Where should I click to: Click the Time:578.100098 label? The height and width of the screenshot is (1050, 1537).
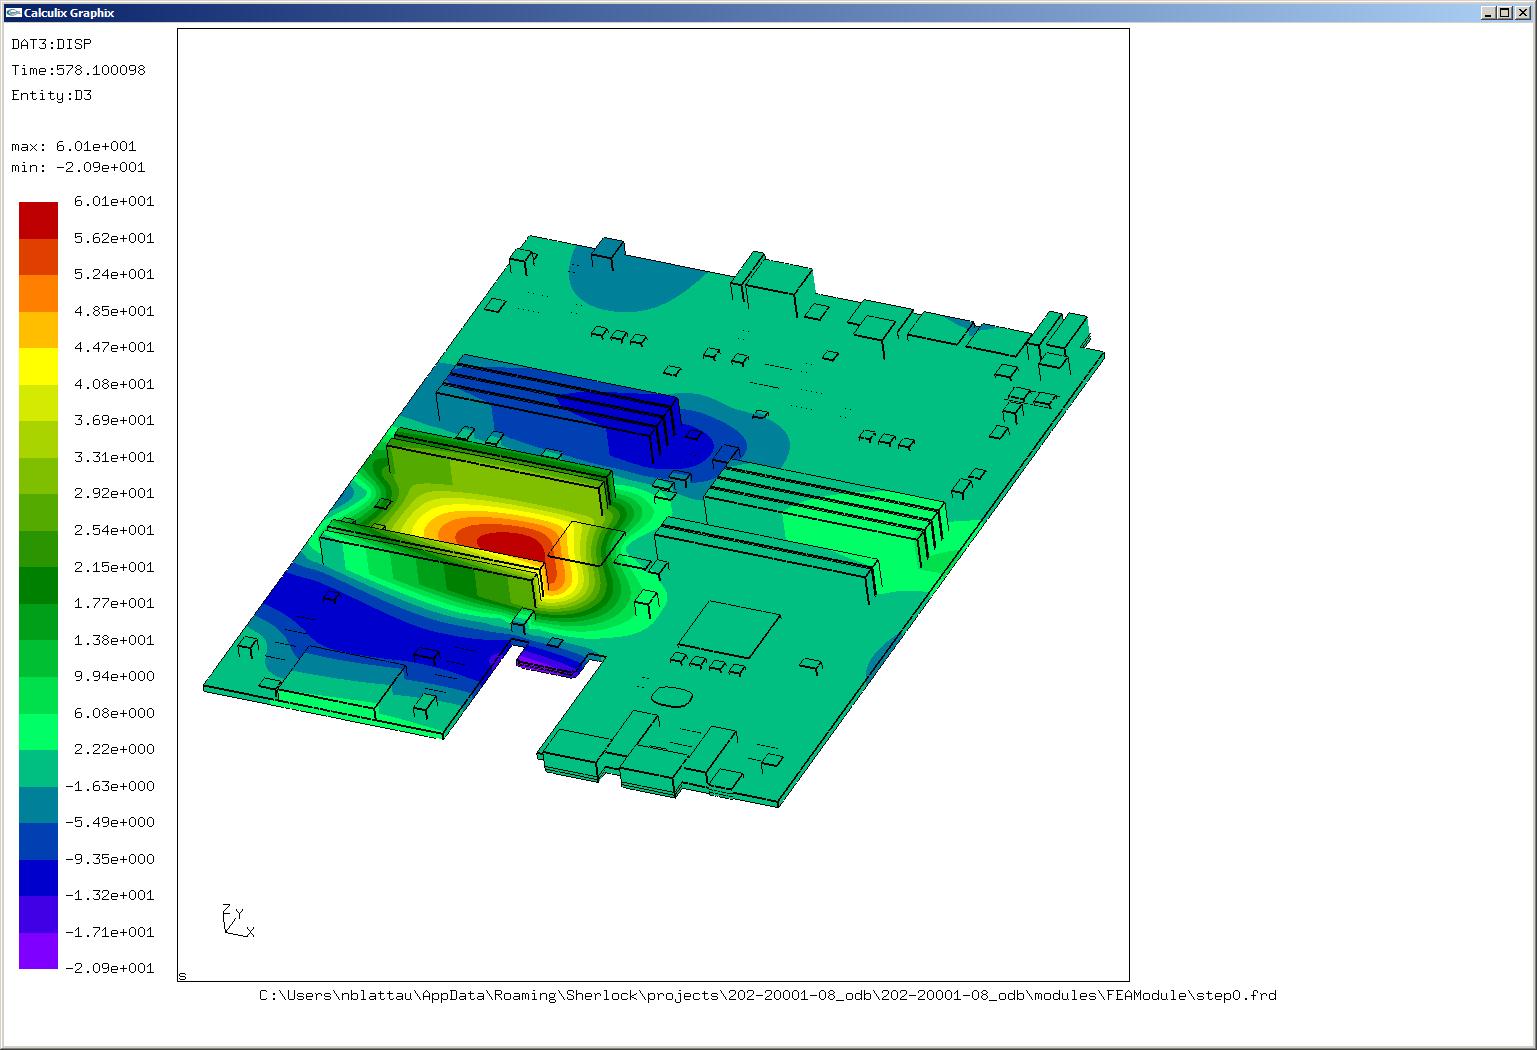[78, 70]
